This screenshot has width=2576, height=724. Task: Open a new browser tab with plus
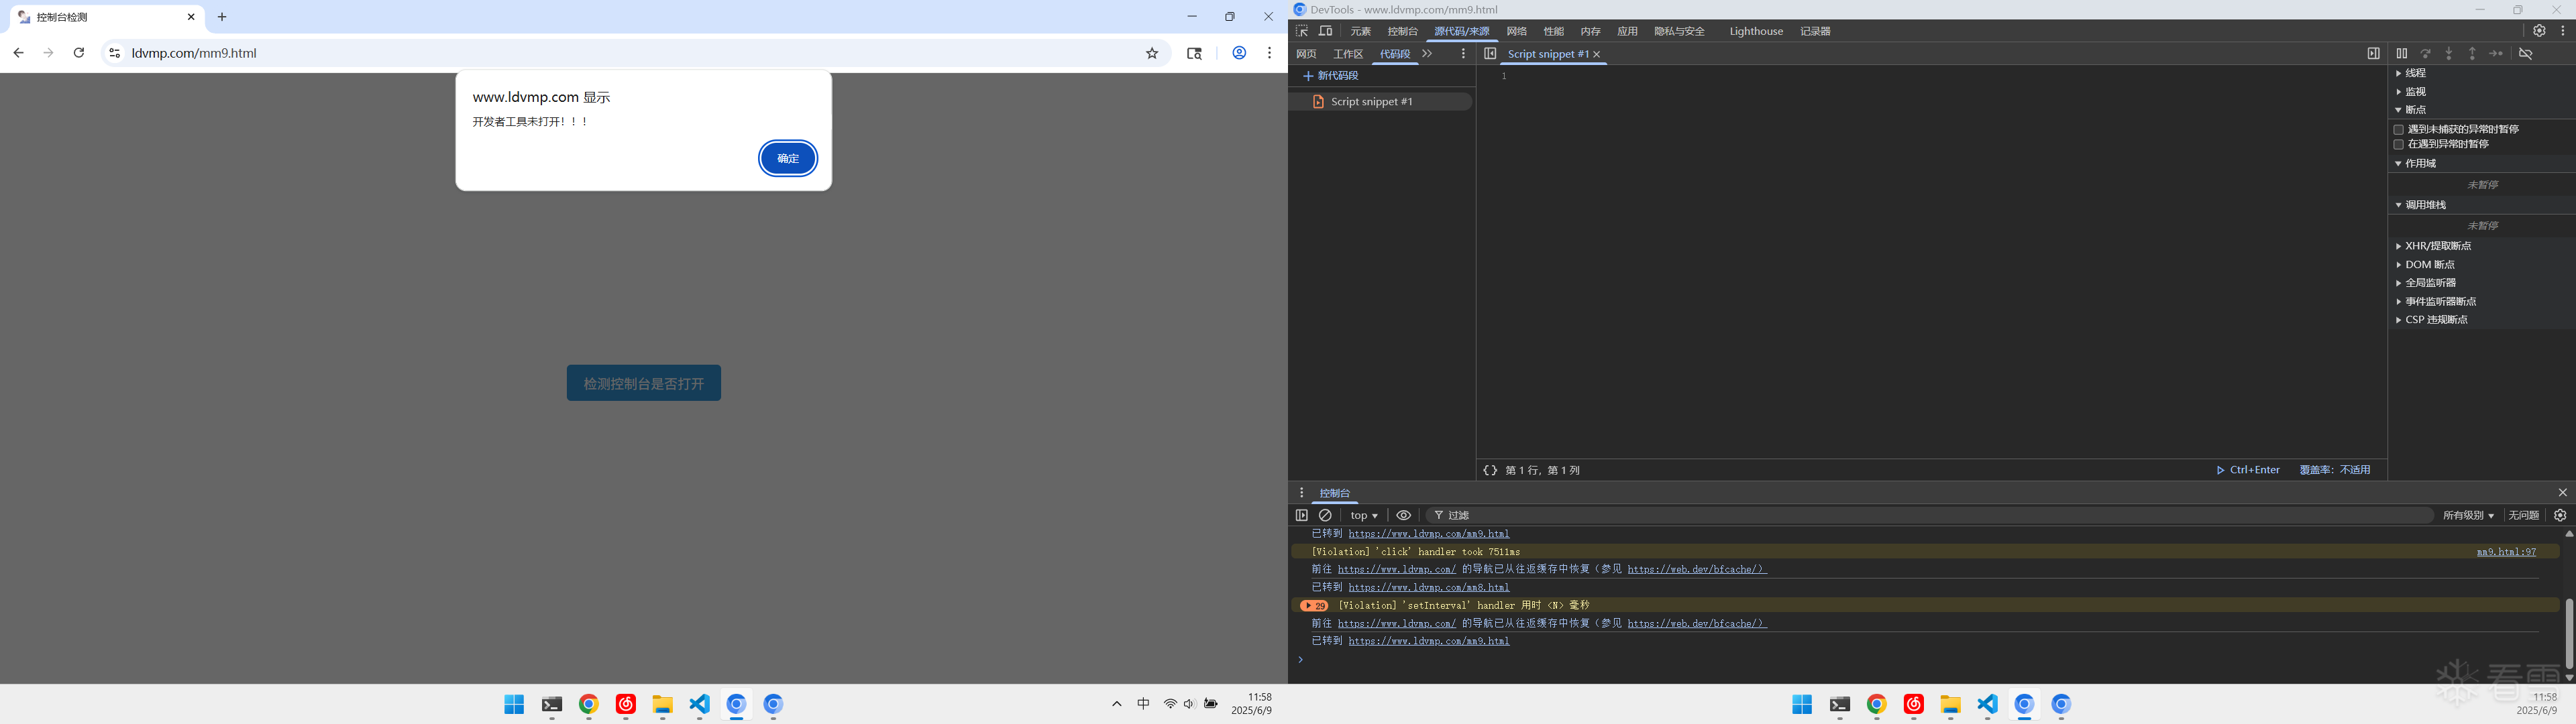(x=222, y=17)
